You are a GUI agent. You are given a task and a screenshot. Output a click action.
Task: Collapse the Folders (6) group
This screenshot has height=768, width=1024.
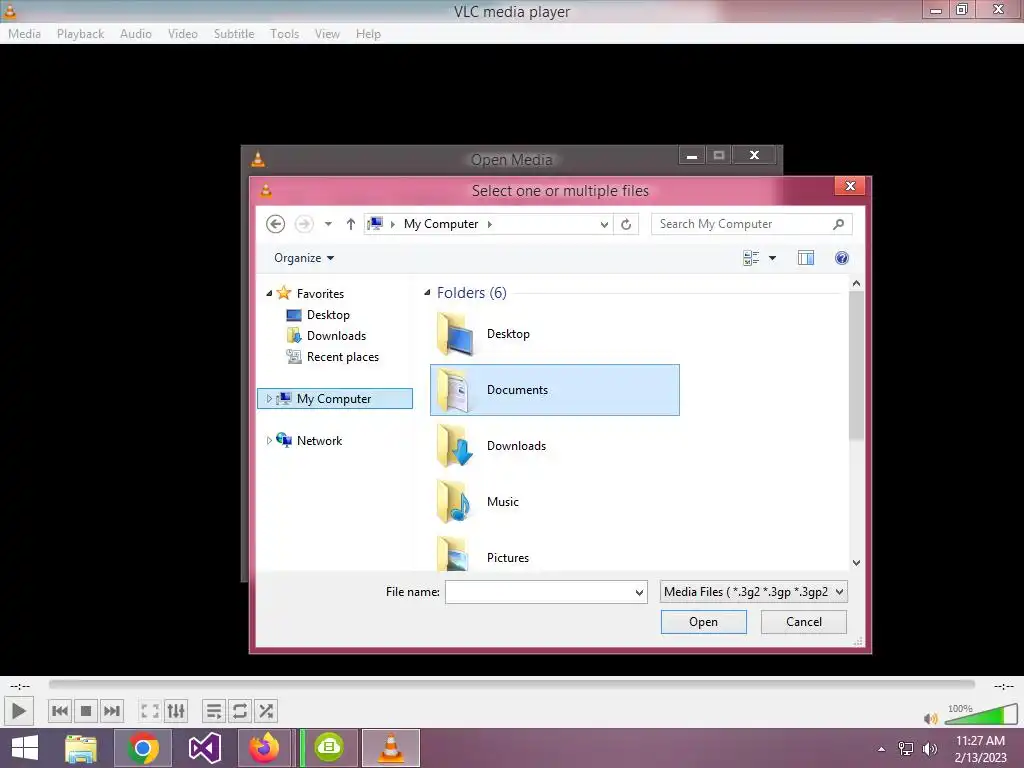point(427,293)
